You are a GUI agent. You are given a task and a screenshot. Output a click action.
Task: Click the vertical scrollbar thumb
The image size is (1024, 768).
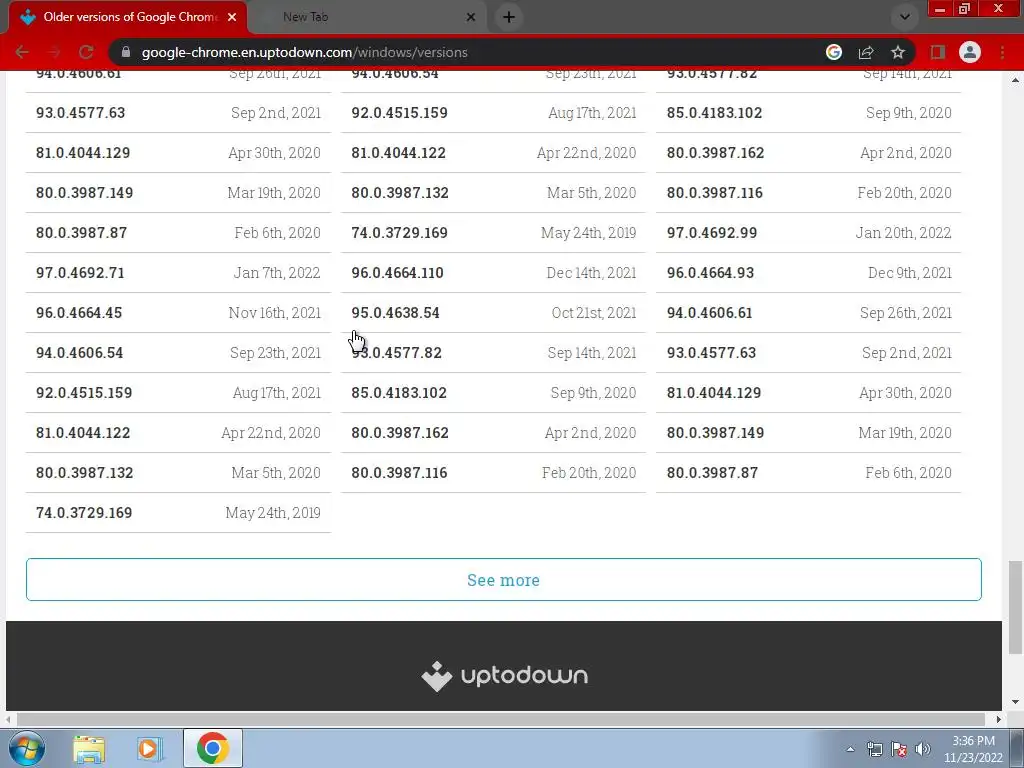(x=1015, y=607)
